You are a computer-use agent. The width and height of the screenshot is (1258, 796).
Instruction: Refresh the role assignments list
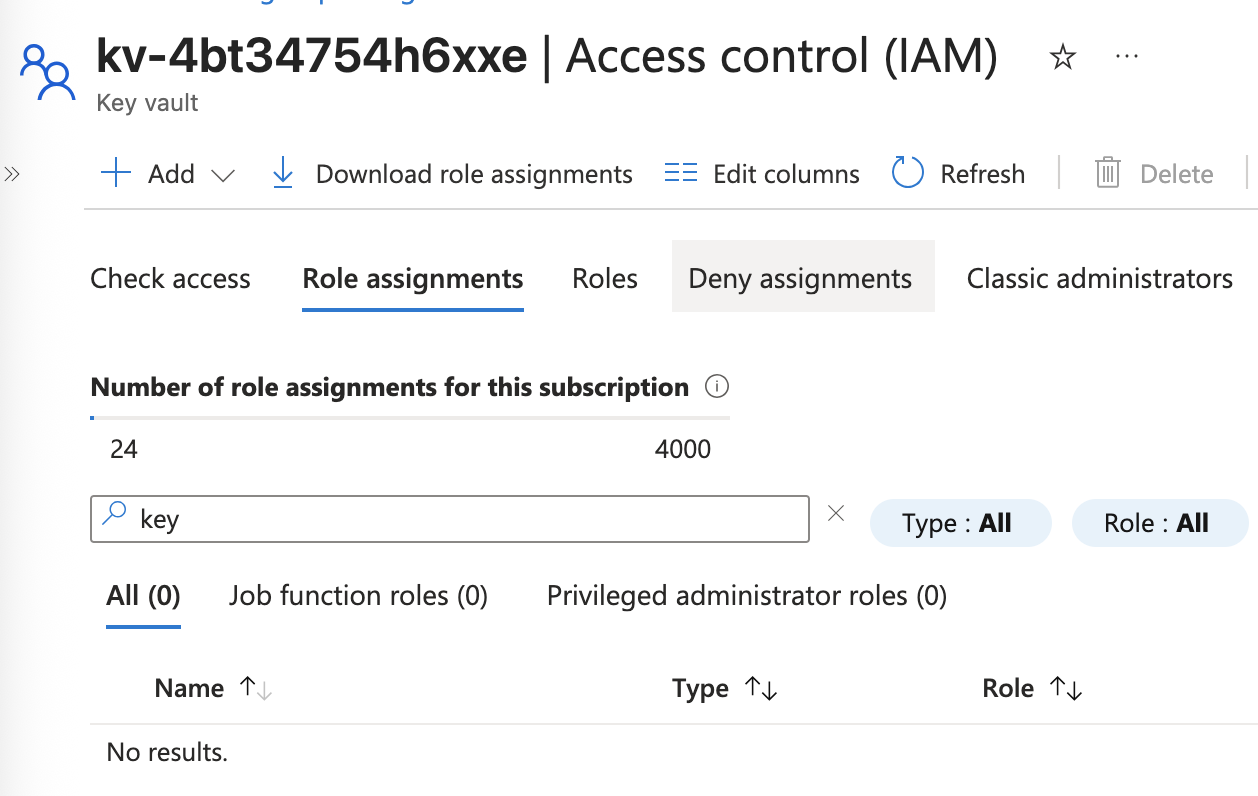point(958,174)
